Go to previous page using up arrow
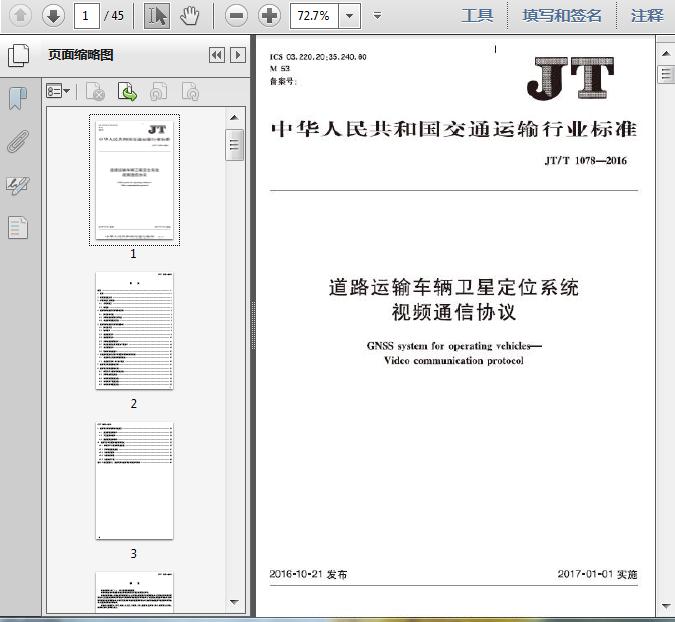Image resolution: width=675 pixels, height=622 pixels. click(20, 16)
